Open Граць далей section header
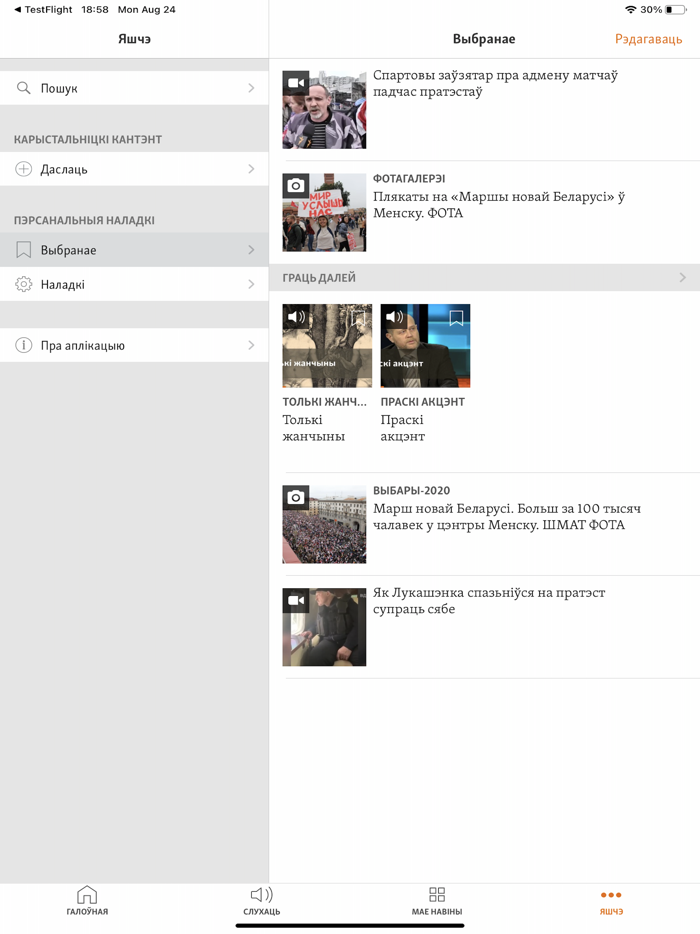 pyautogui.click(x=484, y=278)
